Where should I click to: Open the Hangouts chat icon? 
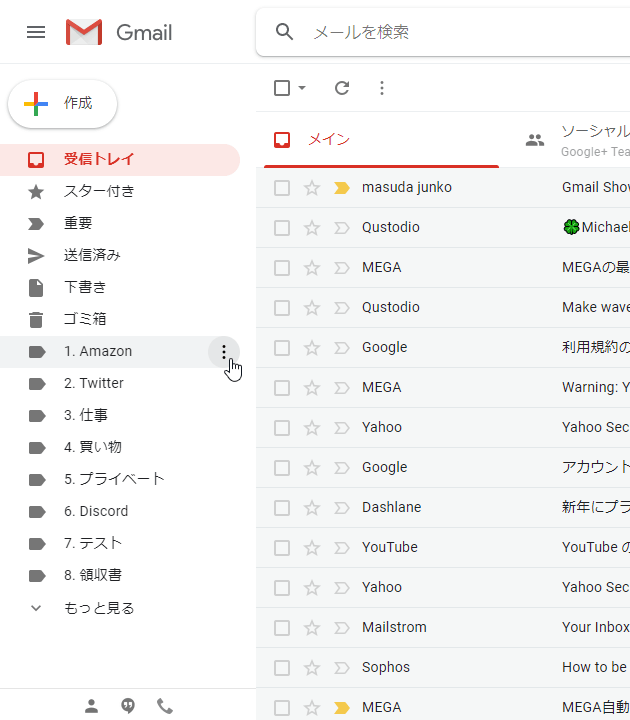coord(128,706)
